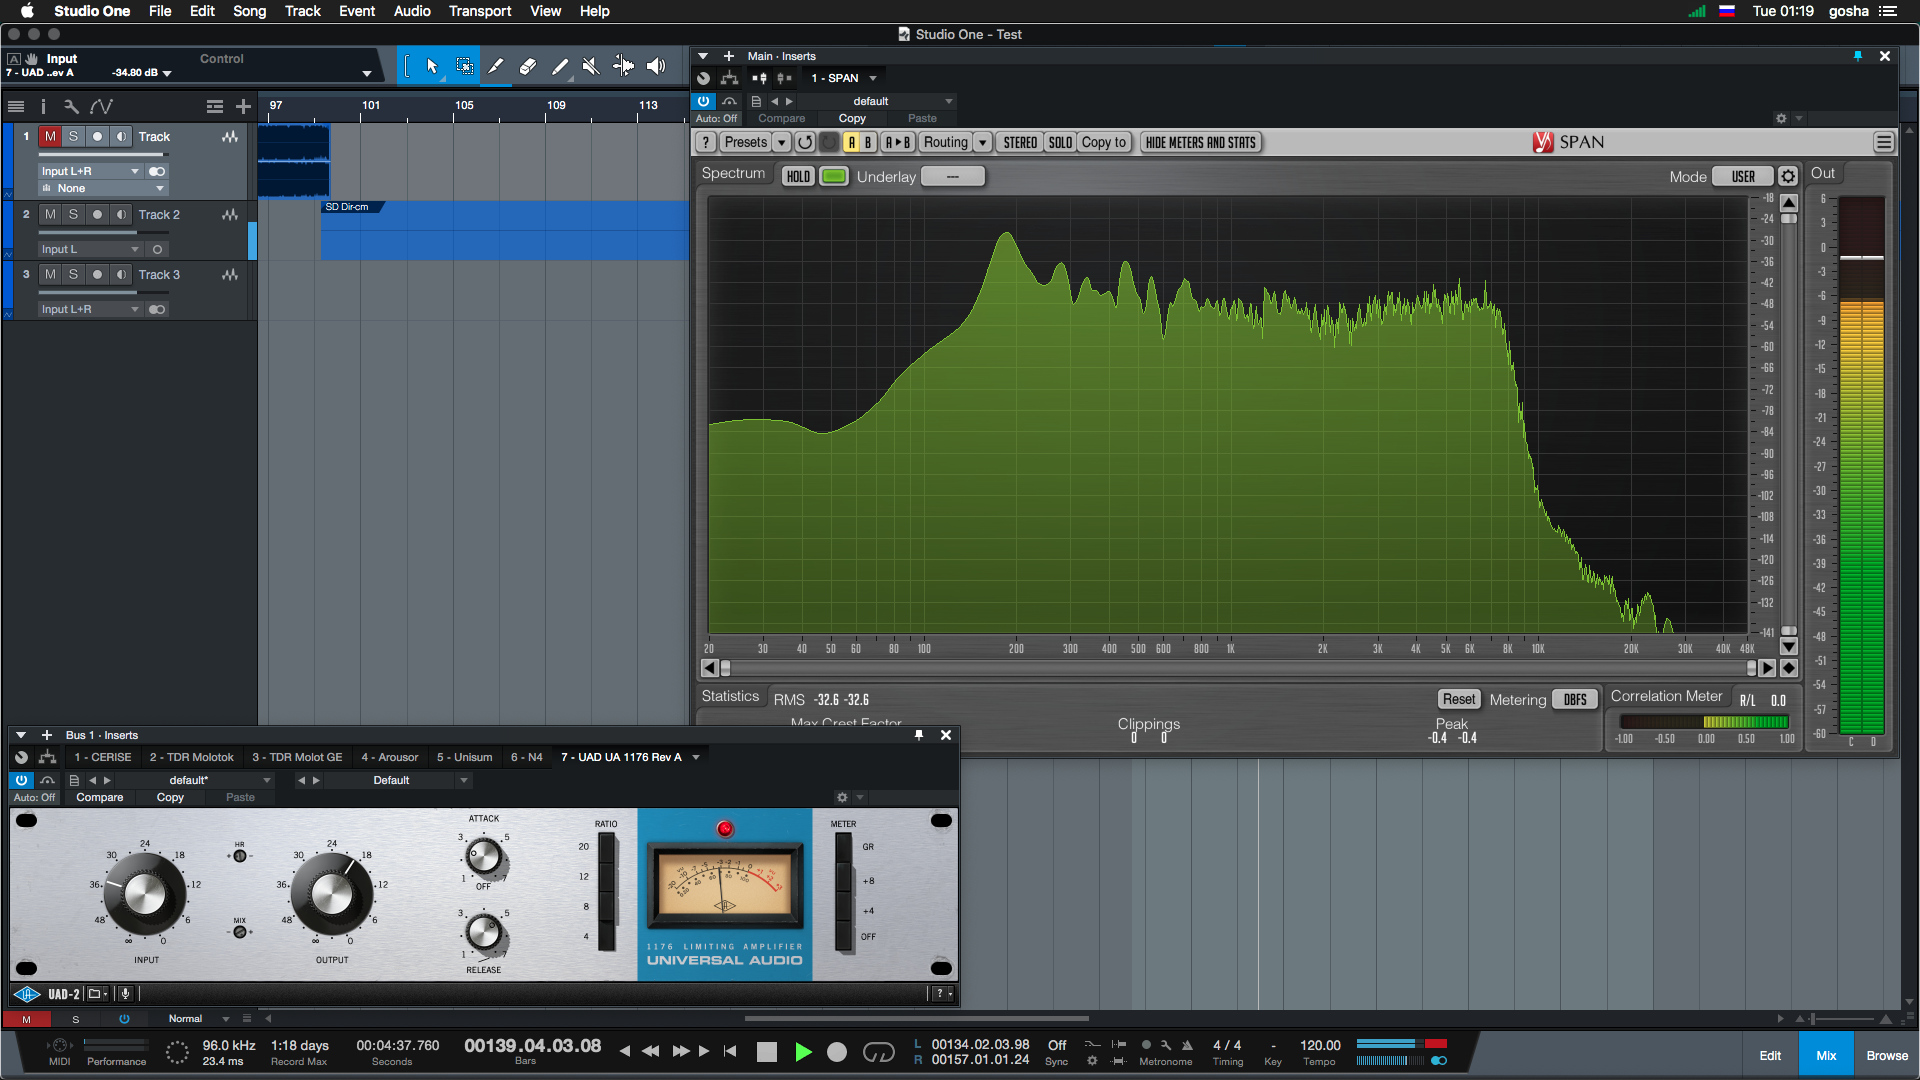Select the Mute tool
Viewport: 1920px width, 1080px height.
[x=591, y=67]
